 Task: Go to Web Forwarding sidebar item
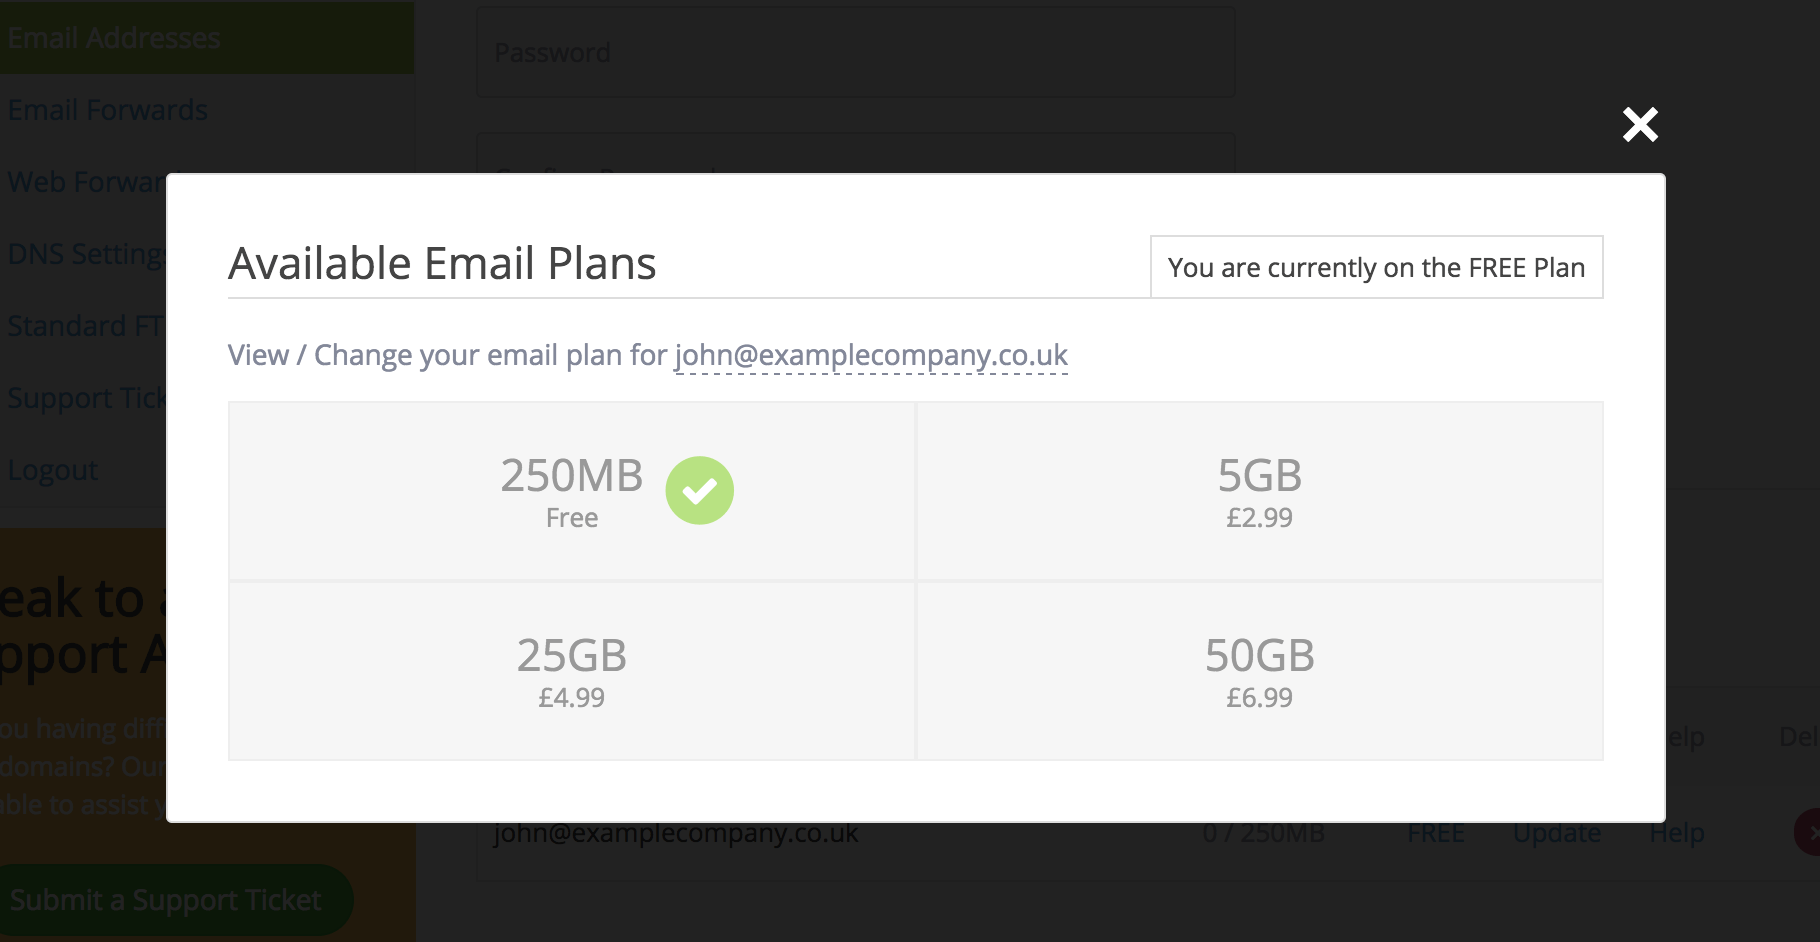pos(84,182)
